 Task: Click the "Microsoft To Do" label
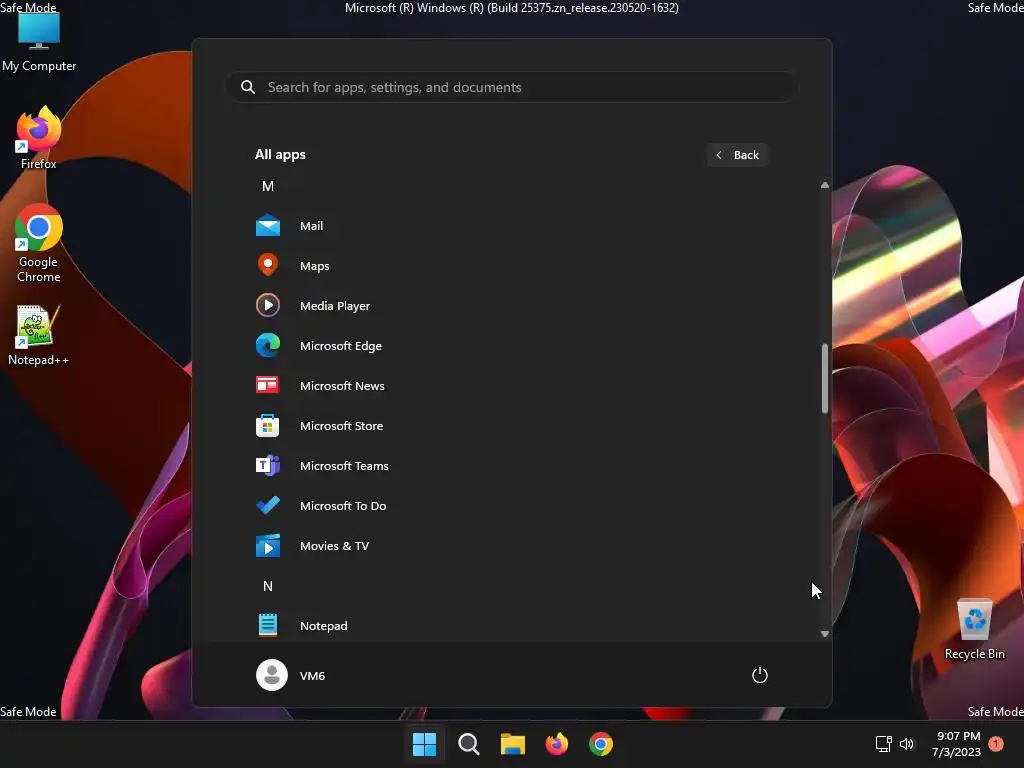[343, 505]
